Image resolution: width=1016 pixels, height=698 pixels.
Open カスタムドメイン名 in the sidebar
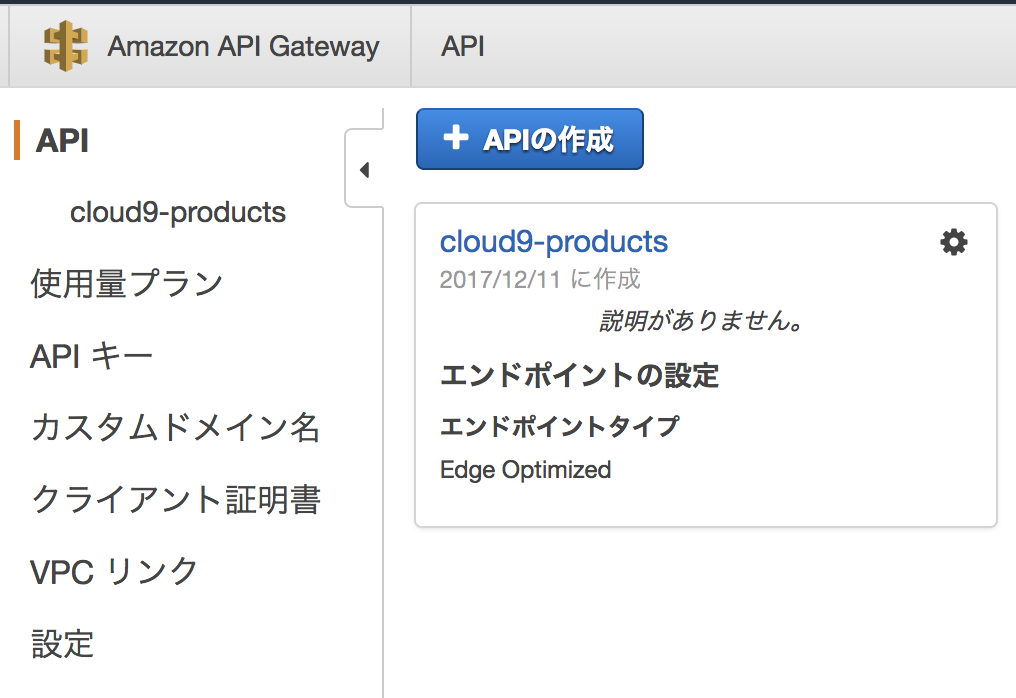(x=175, y=428)
